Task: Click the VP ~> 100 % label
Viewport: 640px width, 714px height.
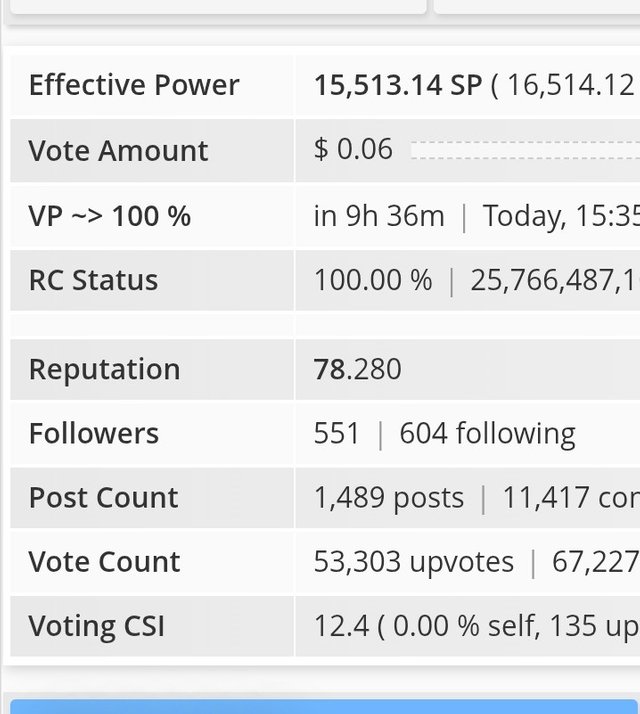Action: (x=109, y=216)
